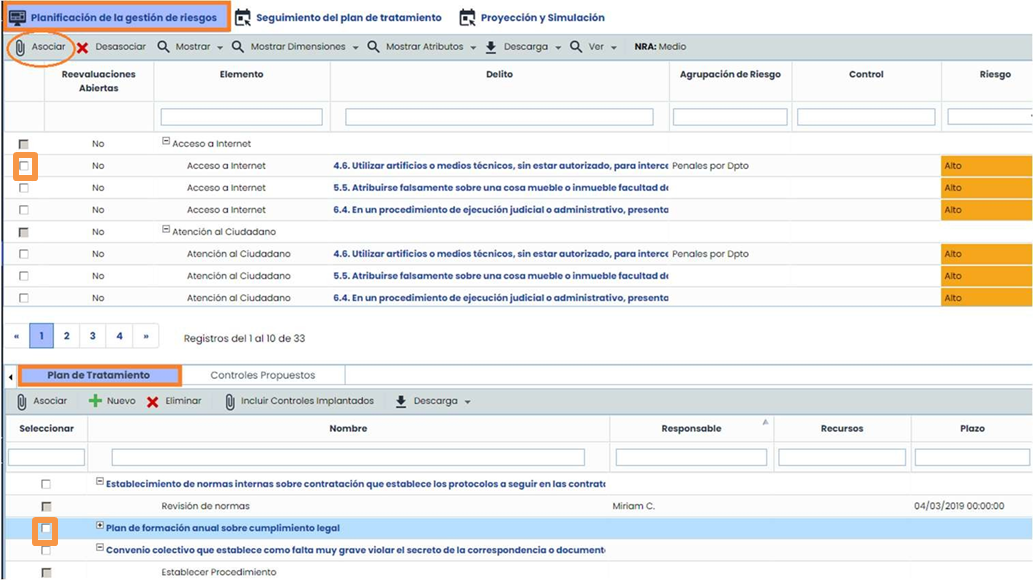
Task: Go to results page 3 in pagination
Action: (92, 335)
